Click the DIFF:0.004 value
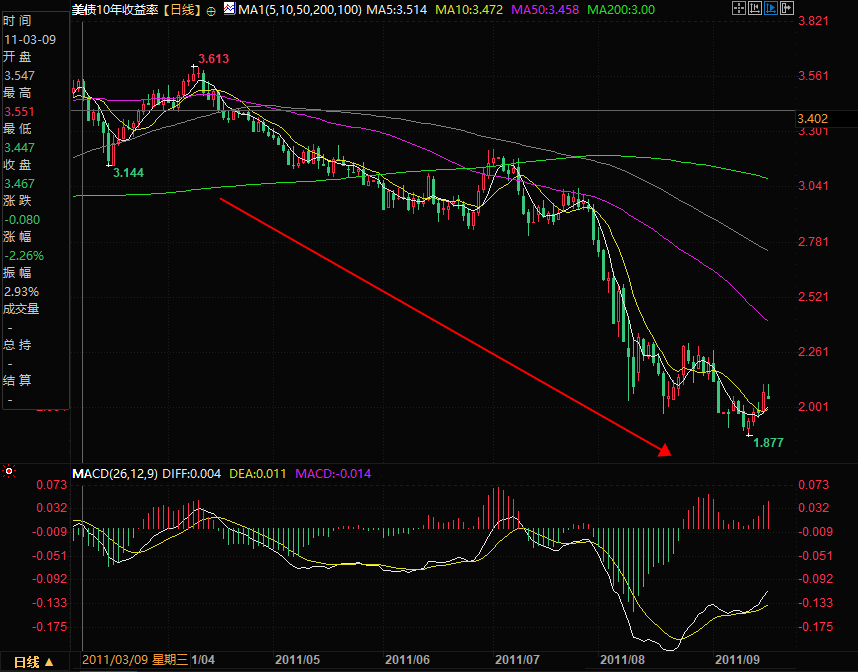 [192, 473]
